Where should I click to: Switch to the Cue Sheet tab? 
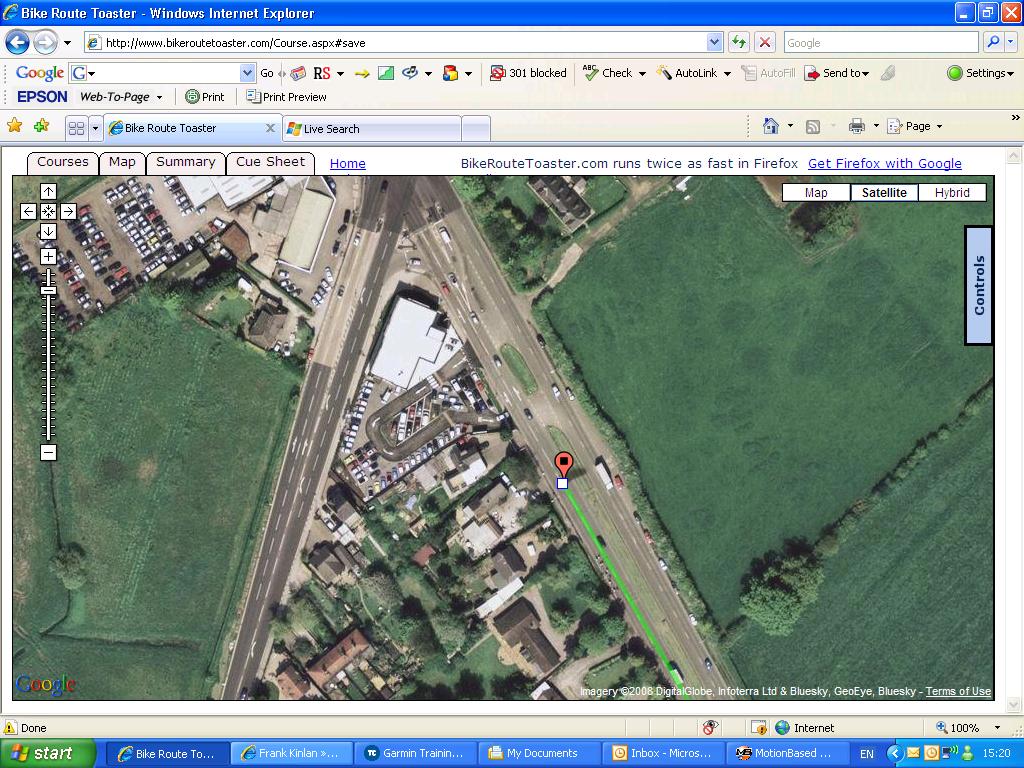[x=270, y=162]
